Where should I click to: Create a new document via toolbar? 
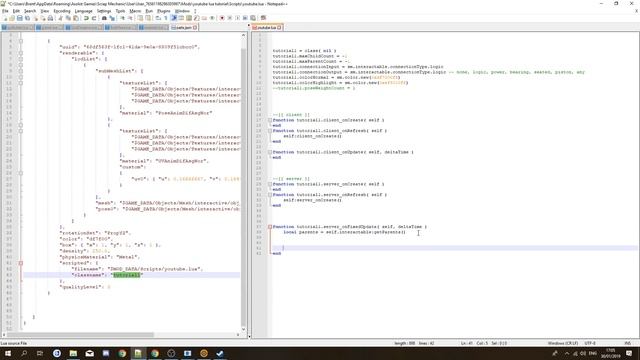click(x=5, y=18)
